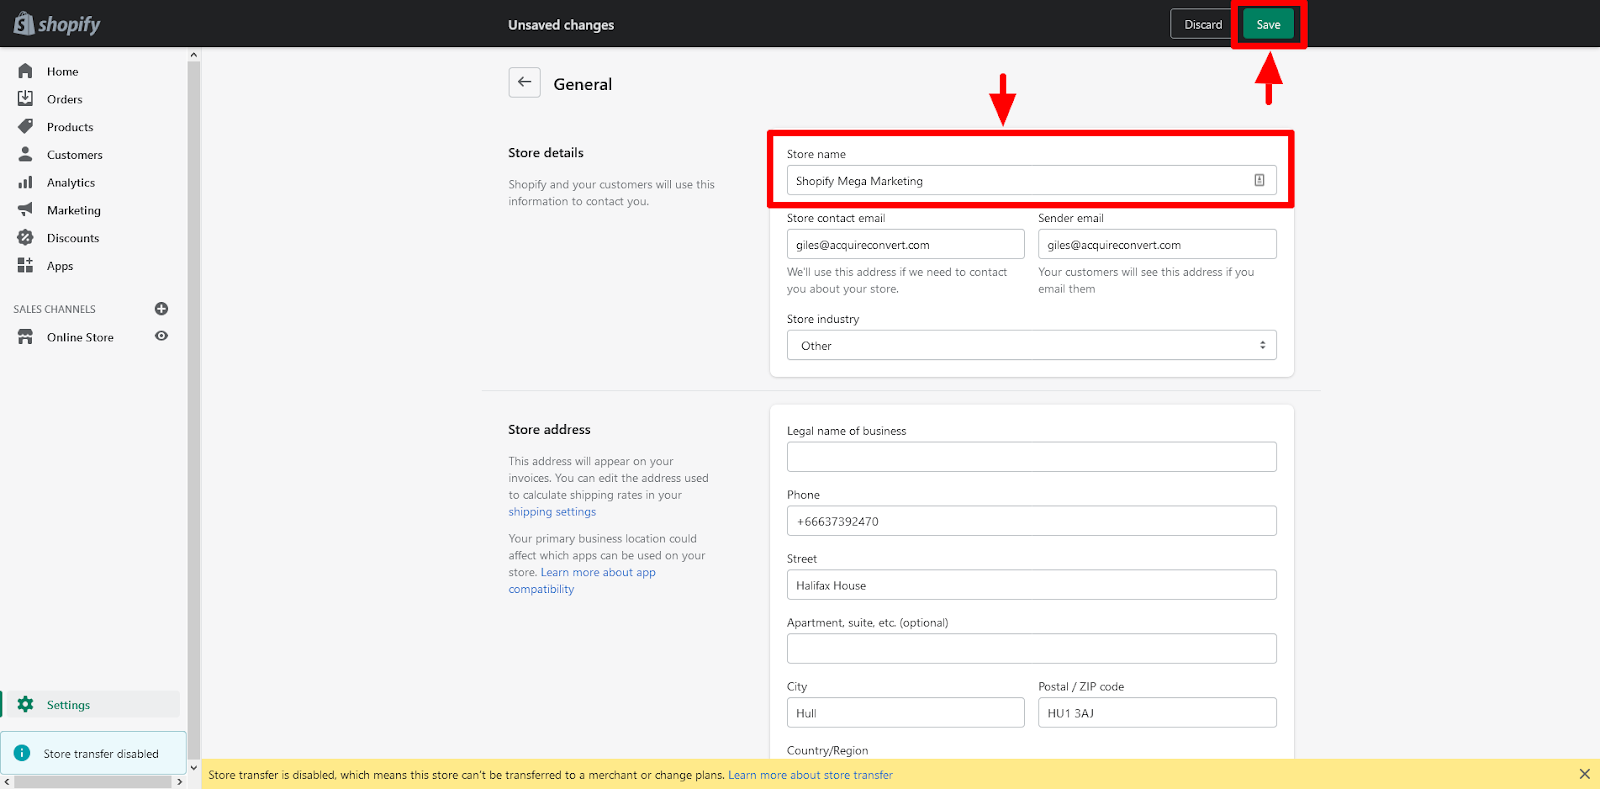Click the Legal name of business field

click(1031, 457)
